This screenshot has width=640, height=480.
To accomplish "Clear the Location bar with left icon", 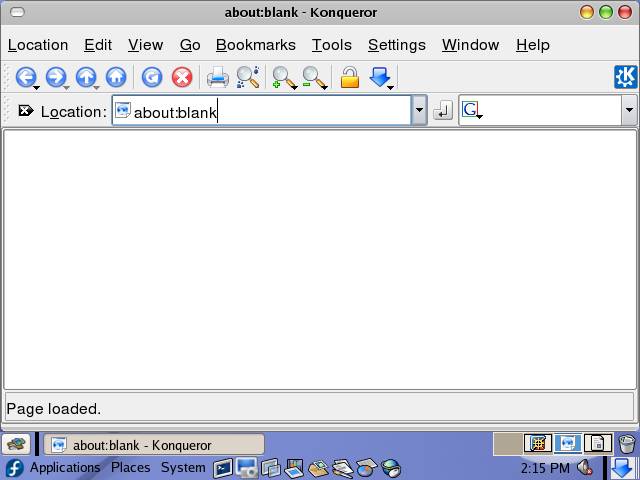I will (25, 111).
